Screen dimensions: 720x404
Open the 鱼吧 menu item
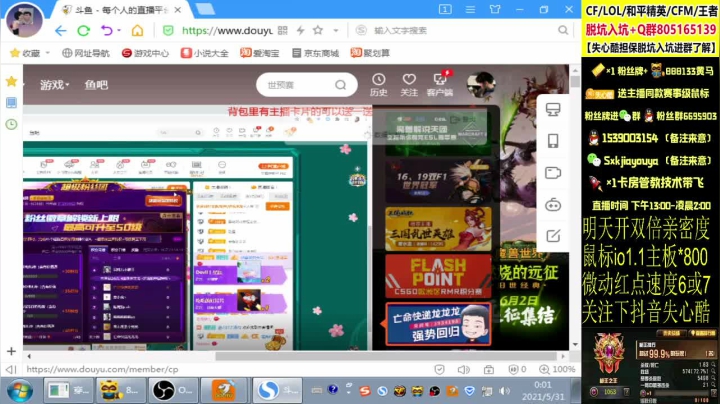tap(96, 85)
